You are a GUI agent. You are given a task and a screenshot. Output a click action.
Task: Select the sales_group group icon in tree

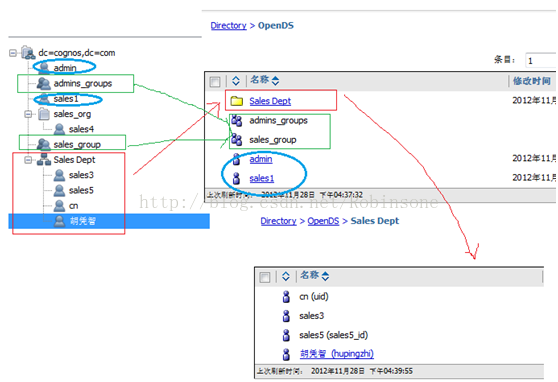point(43,145)
